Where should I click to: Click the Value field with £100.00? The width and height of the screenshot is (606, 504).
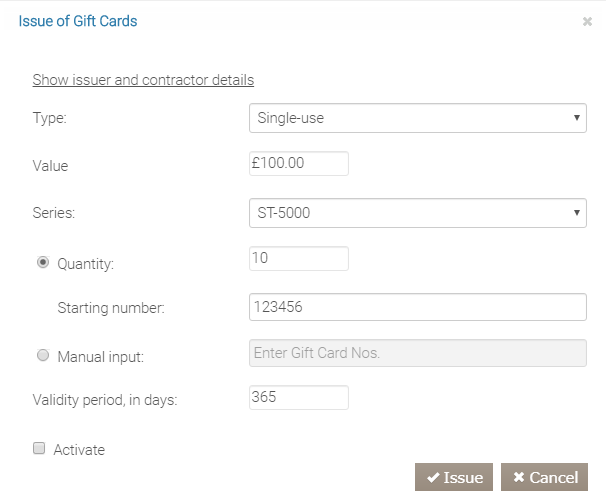click(298, 163)
